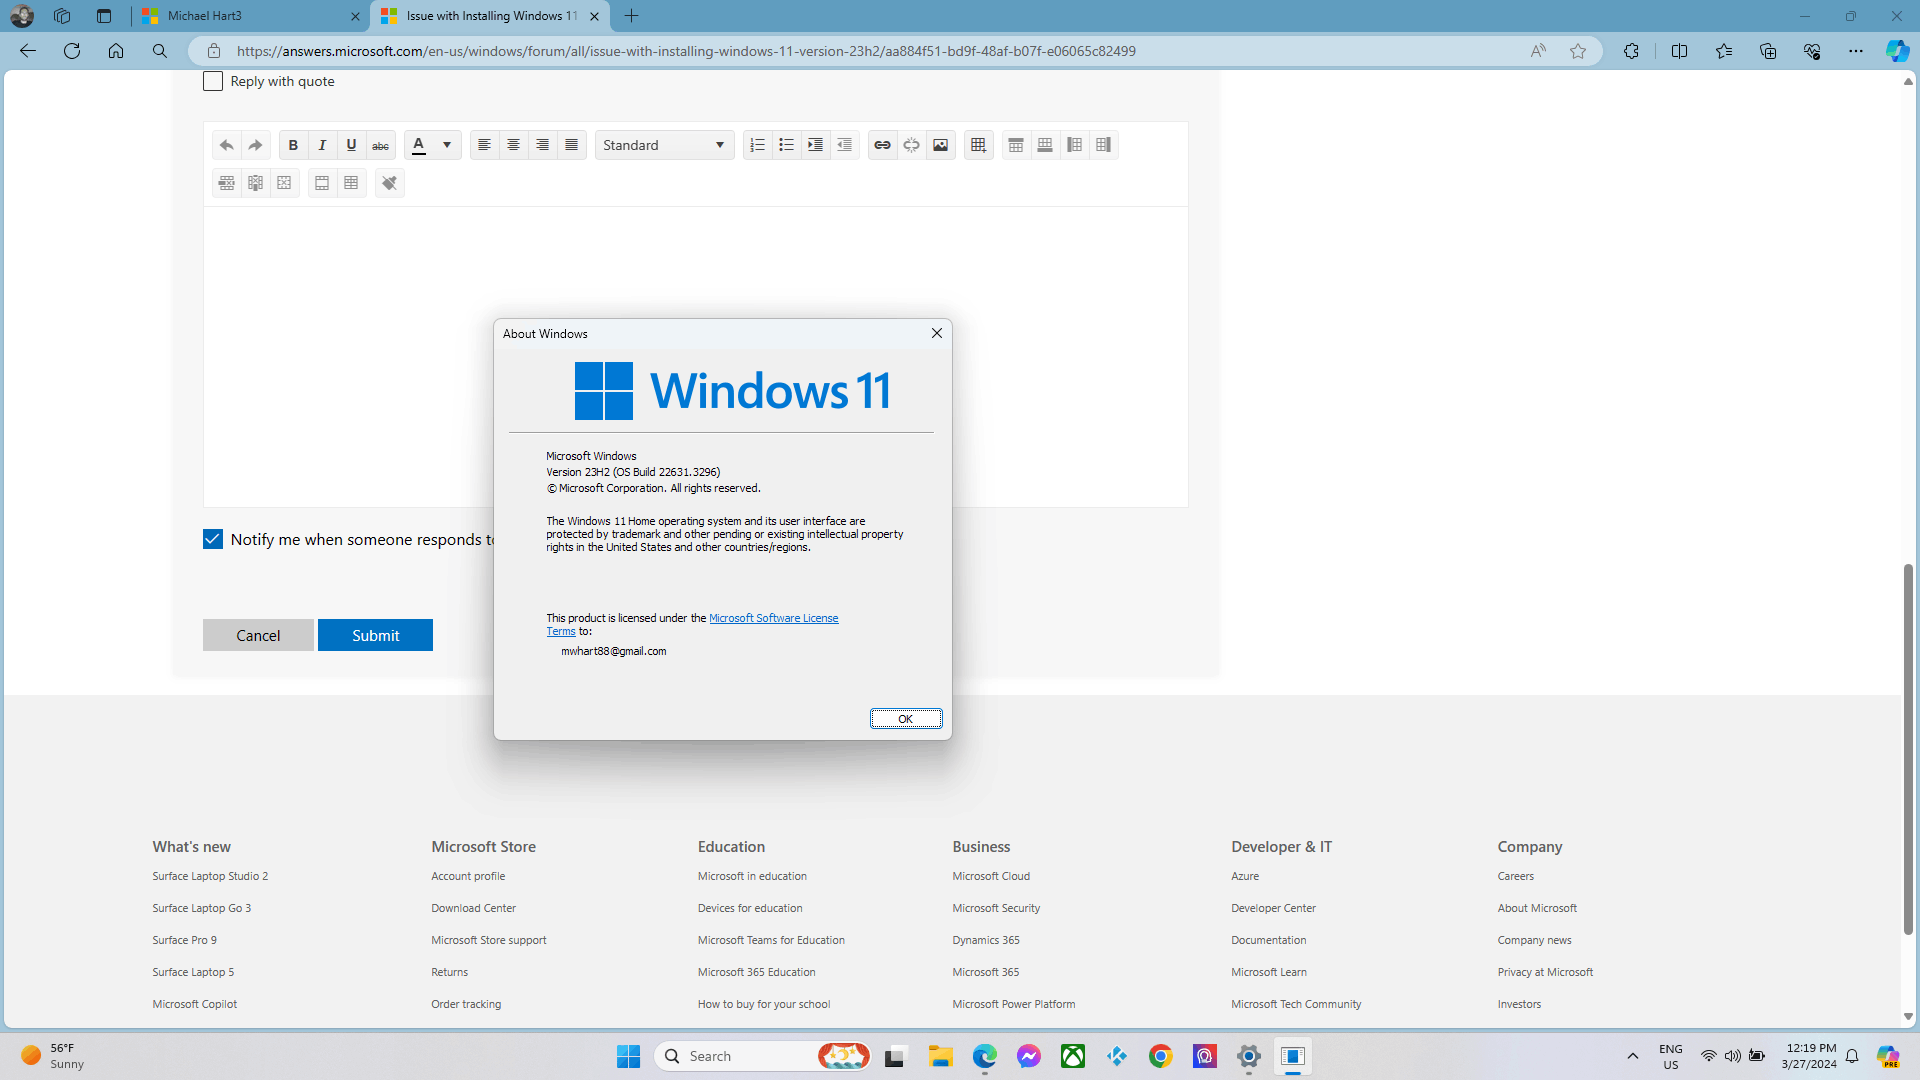
Task: Click OK in About Windows dialog
Action: pos(905,719)
